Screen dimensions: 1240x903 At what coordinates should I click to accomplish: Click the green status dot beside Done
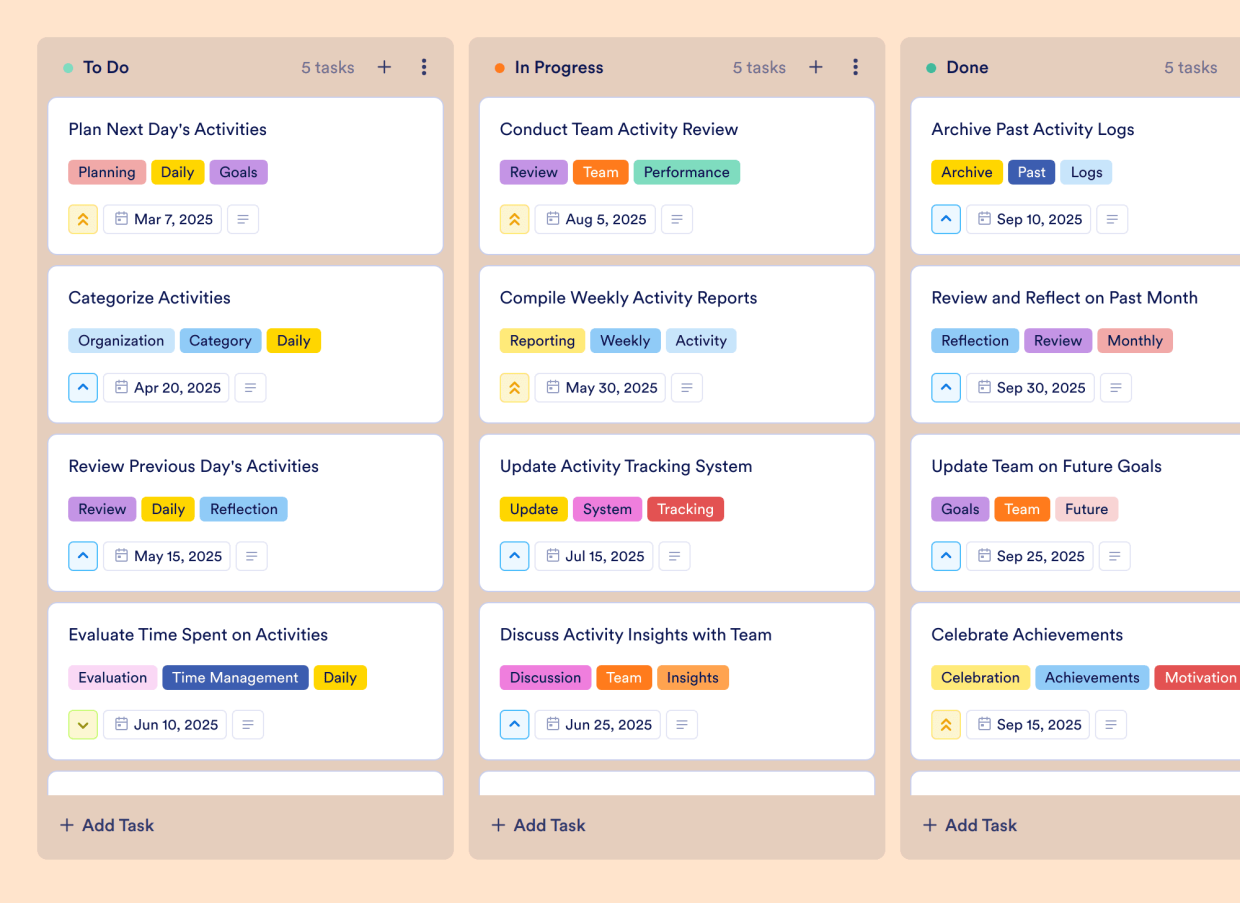[x=930, y=67]
